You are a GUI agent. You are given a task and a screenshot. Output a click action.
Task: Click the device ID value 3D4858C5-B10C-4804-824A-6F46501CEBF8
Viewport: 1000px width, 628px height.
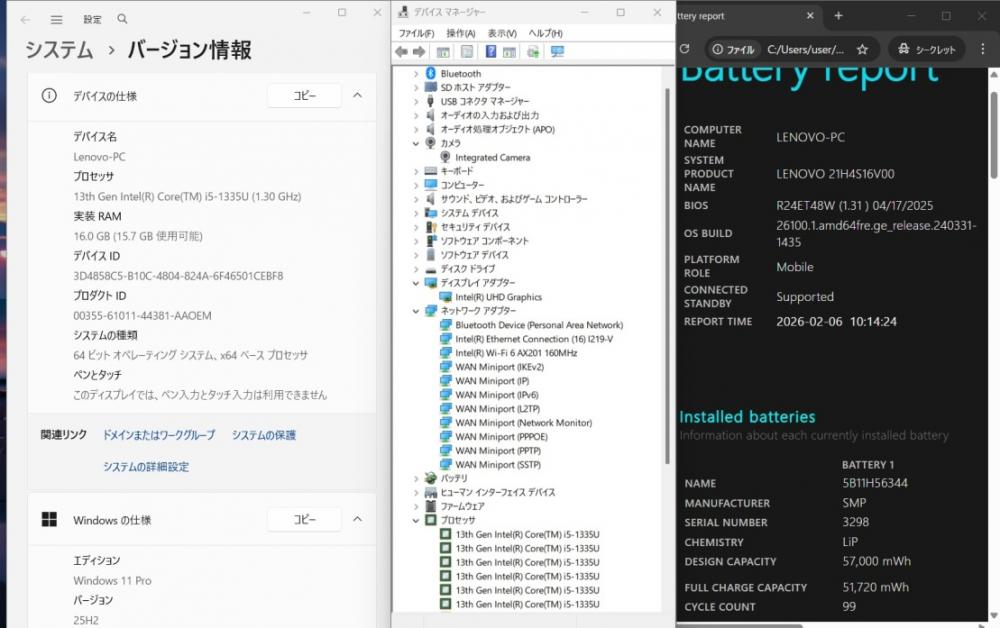coord(178,276)
